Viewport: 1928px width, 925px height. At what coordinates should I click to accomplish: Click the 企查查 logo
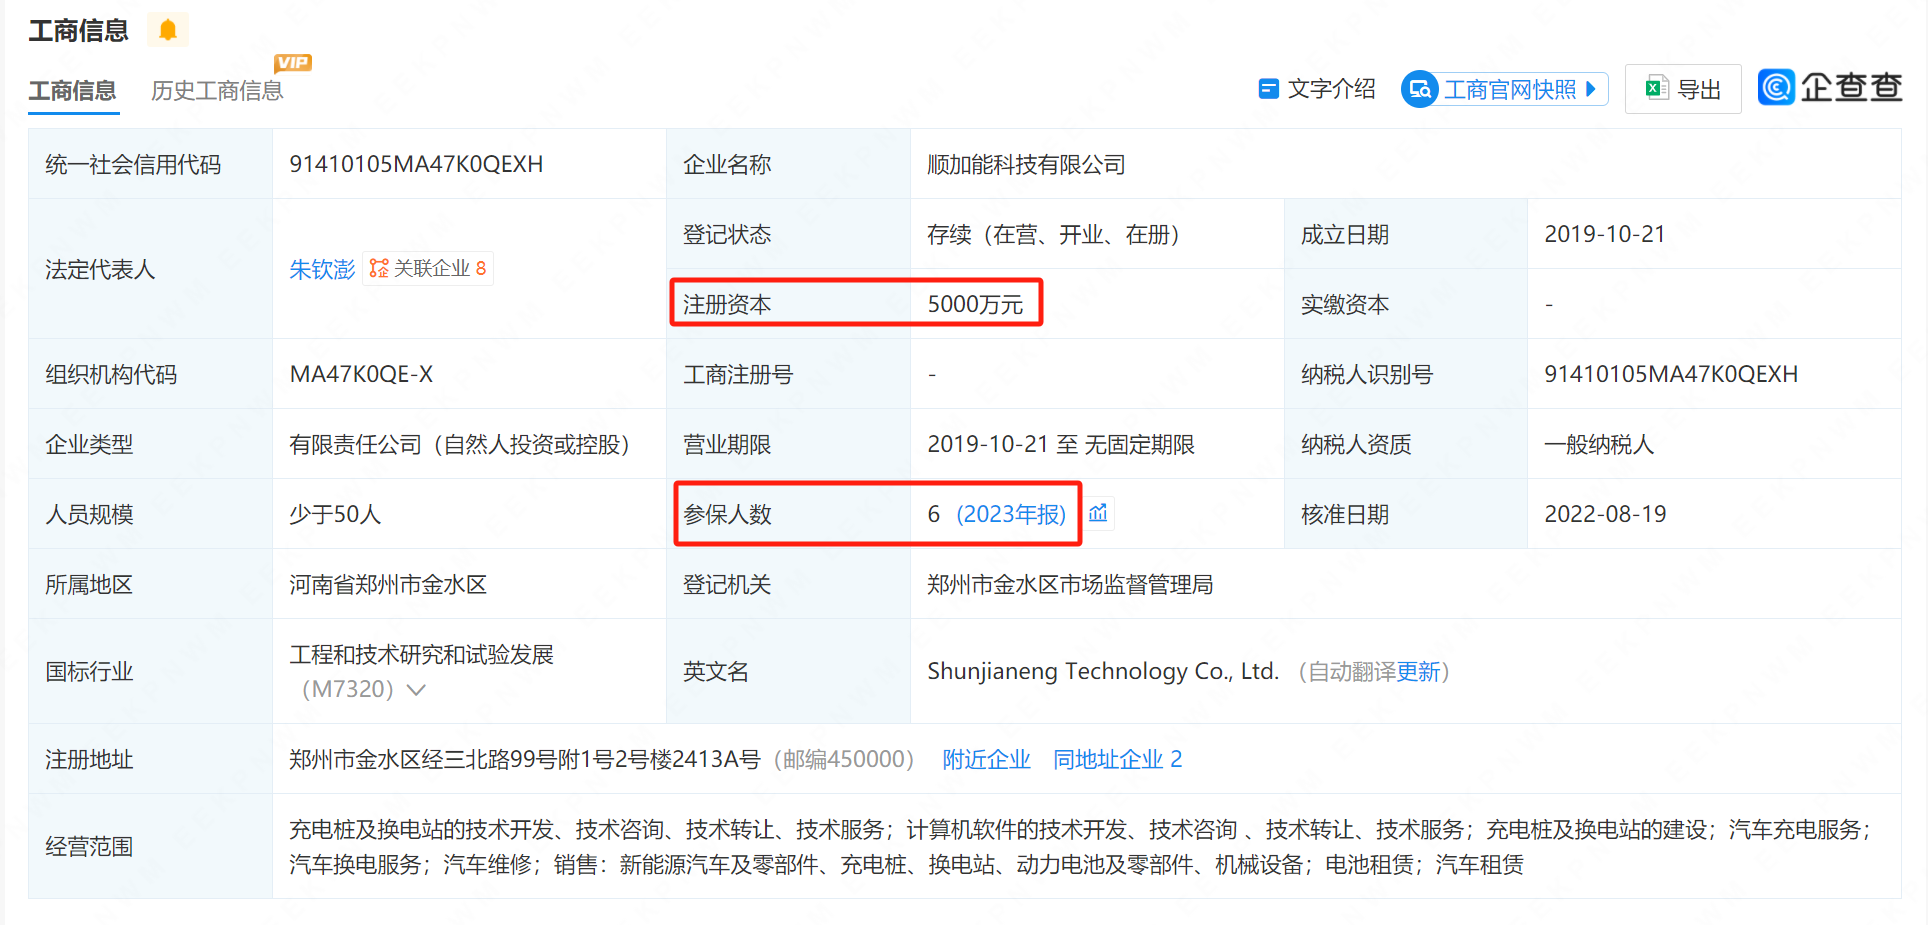tap(1830, 88)
